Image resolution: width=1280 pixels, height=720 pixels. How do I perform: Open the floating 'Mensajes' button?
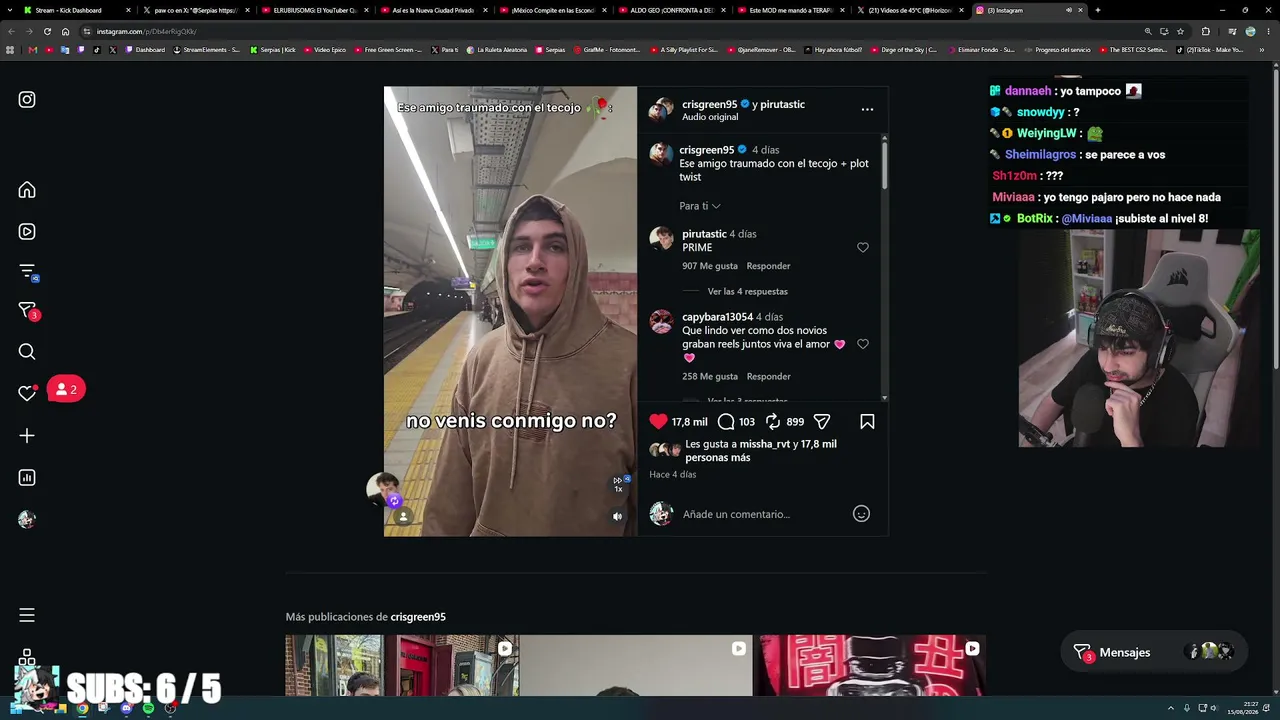tap(1152, 652)
